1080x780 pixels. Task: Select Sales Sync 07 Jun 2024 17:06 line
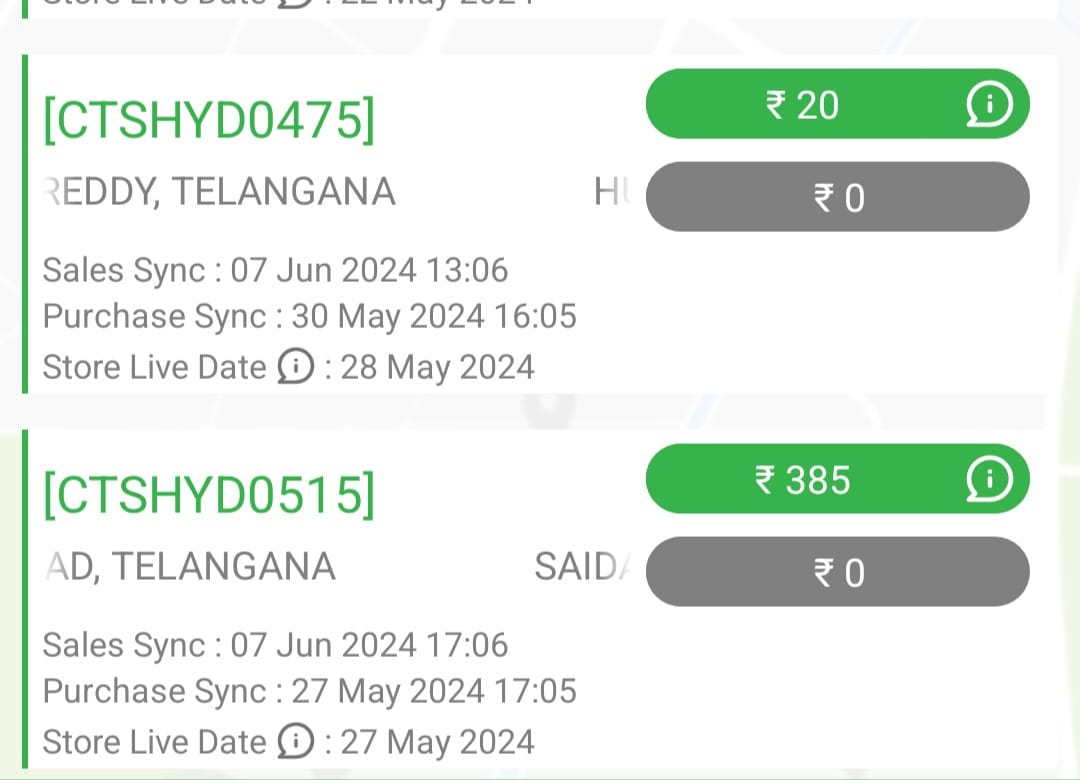(x=275, y=645)
